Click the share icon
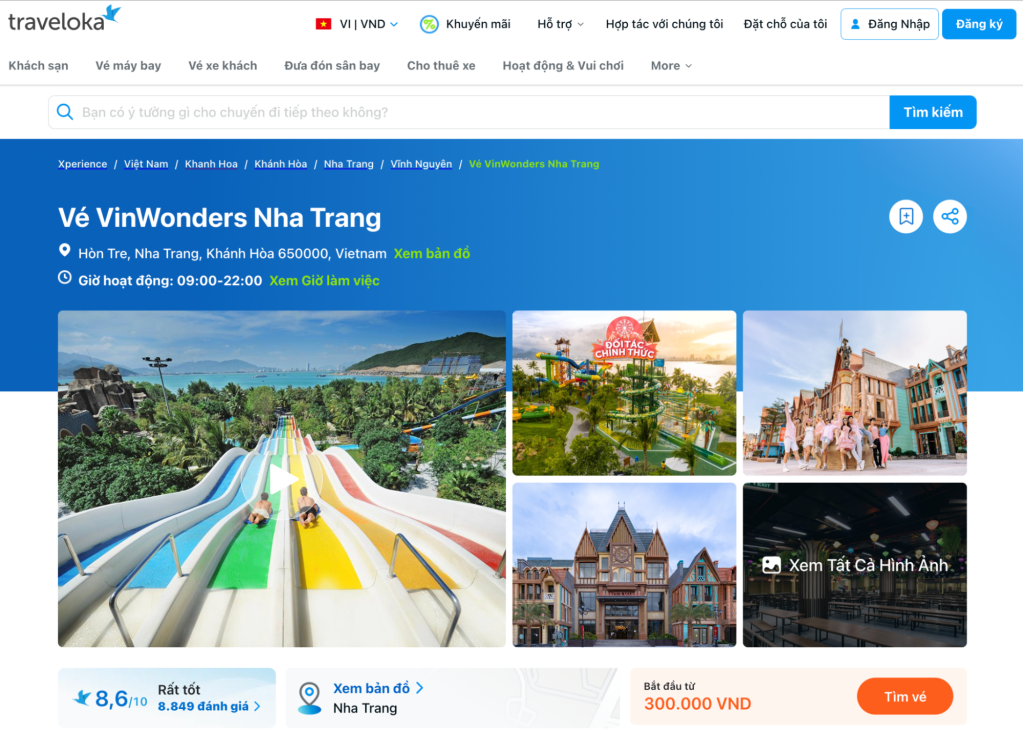This screenshot has height=731, width=1023. (x=950, y=216)
